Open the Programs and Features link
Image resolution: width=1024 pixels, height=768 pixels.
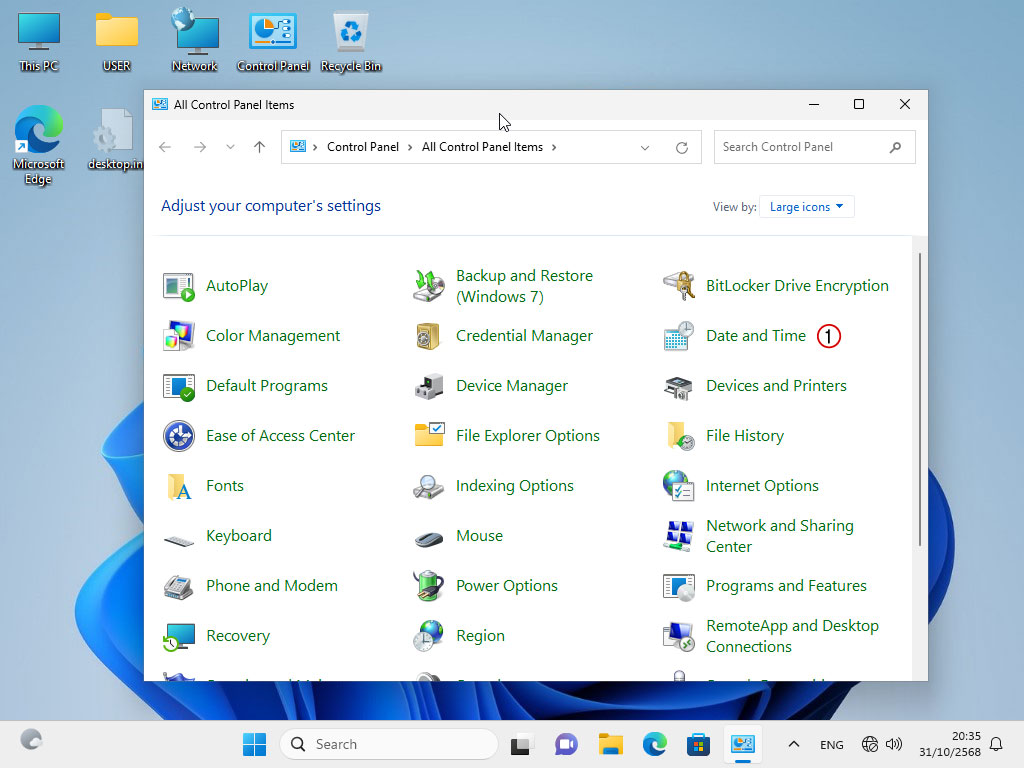coord(786,586)
